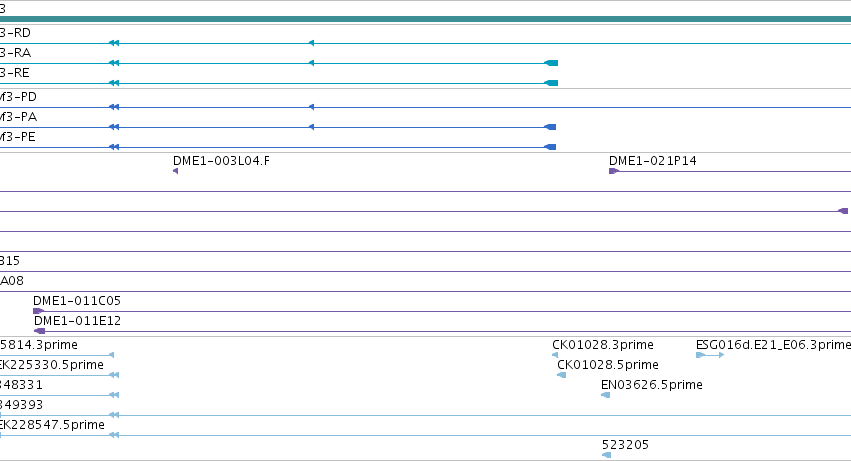This screenshot has height=461, width=851.
Task: Click the 3-RE transcript label
Action: [x=15, y=73]
